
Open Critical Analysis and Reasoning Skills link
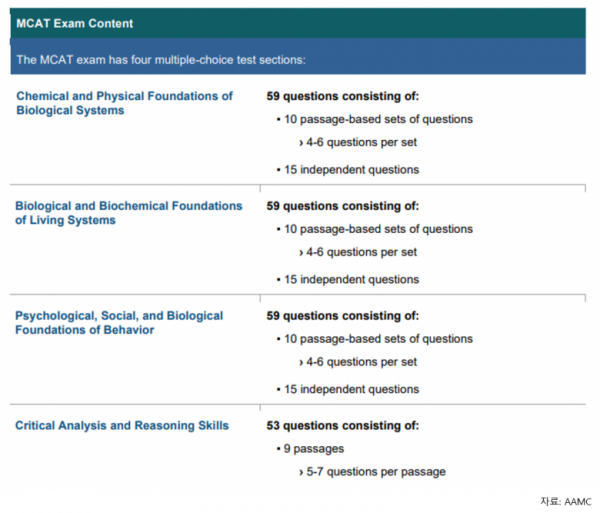pyautogui.click(x=122, y=425)
